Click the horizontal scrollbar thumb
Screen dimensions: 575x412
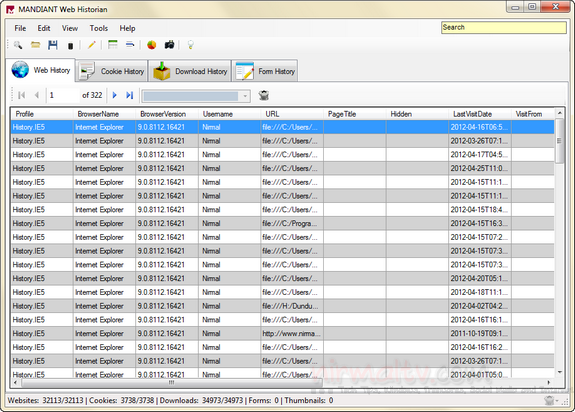coord(172,382)
